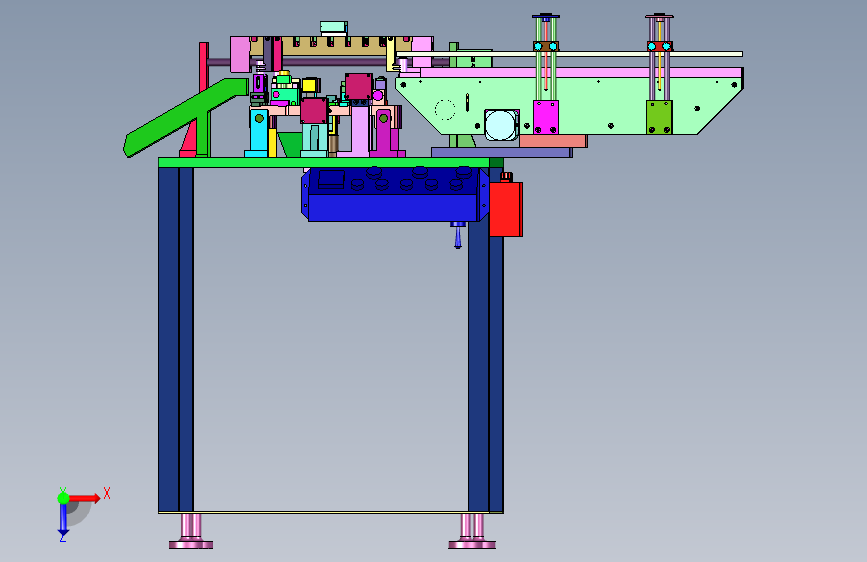Select the right pink leveling foot
Screen dimensions: 867x562
tap(472, 531)
